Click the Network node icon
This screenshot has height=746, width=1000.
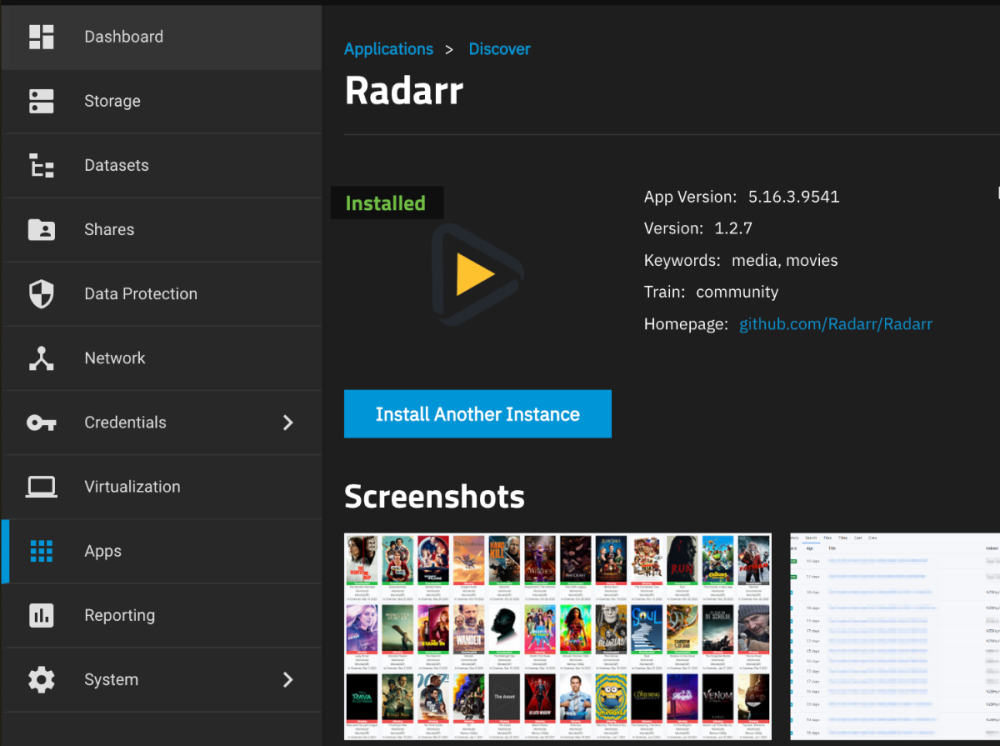coord(41,357)
